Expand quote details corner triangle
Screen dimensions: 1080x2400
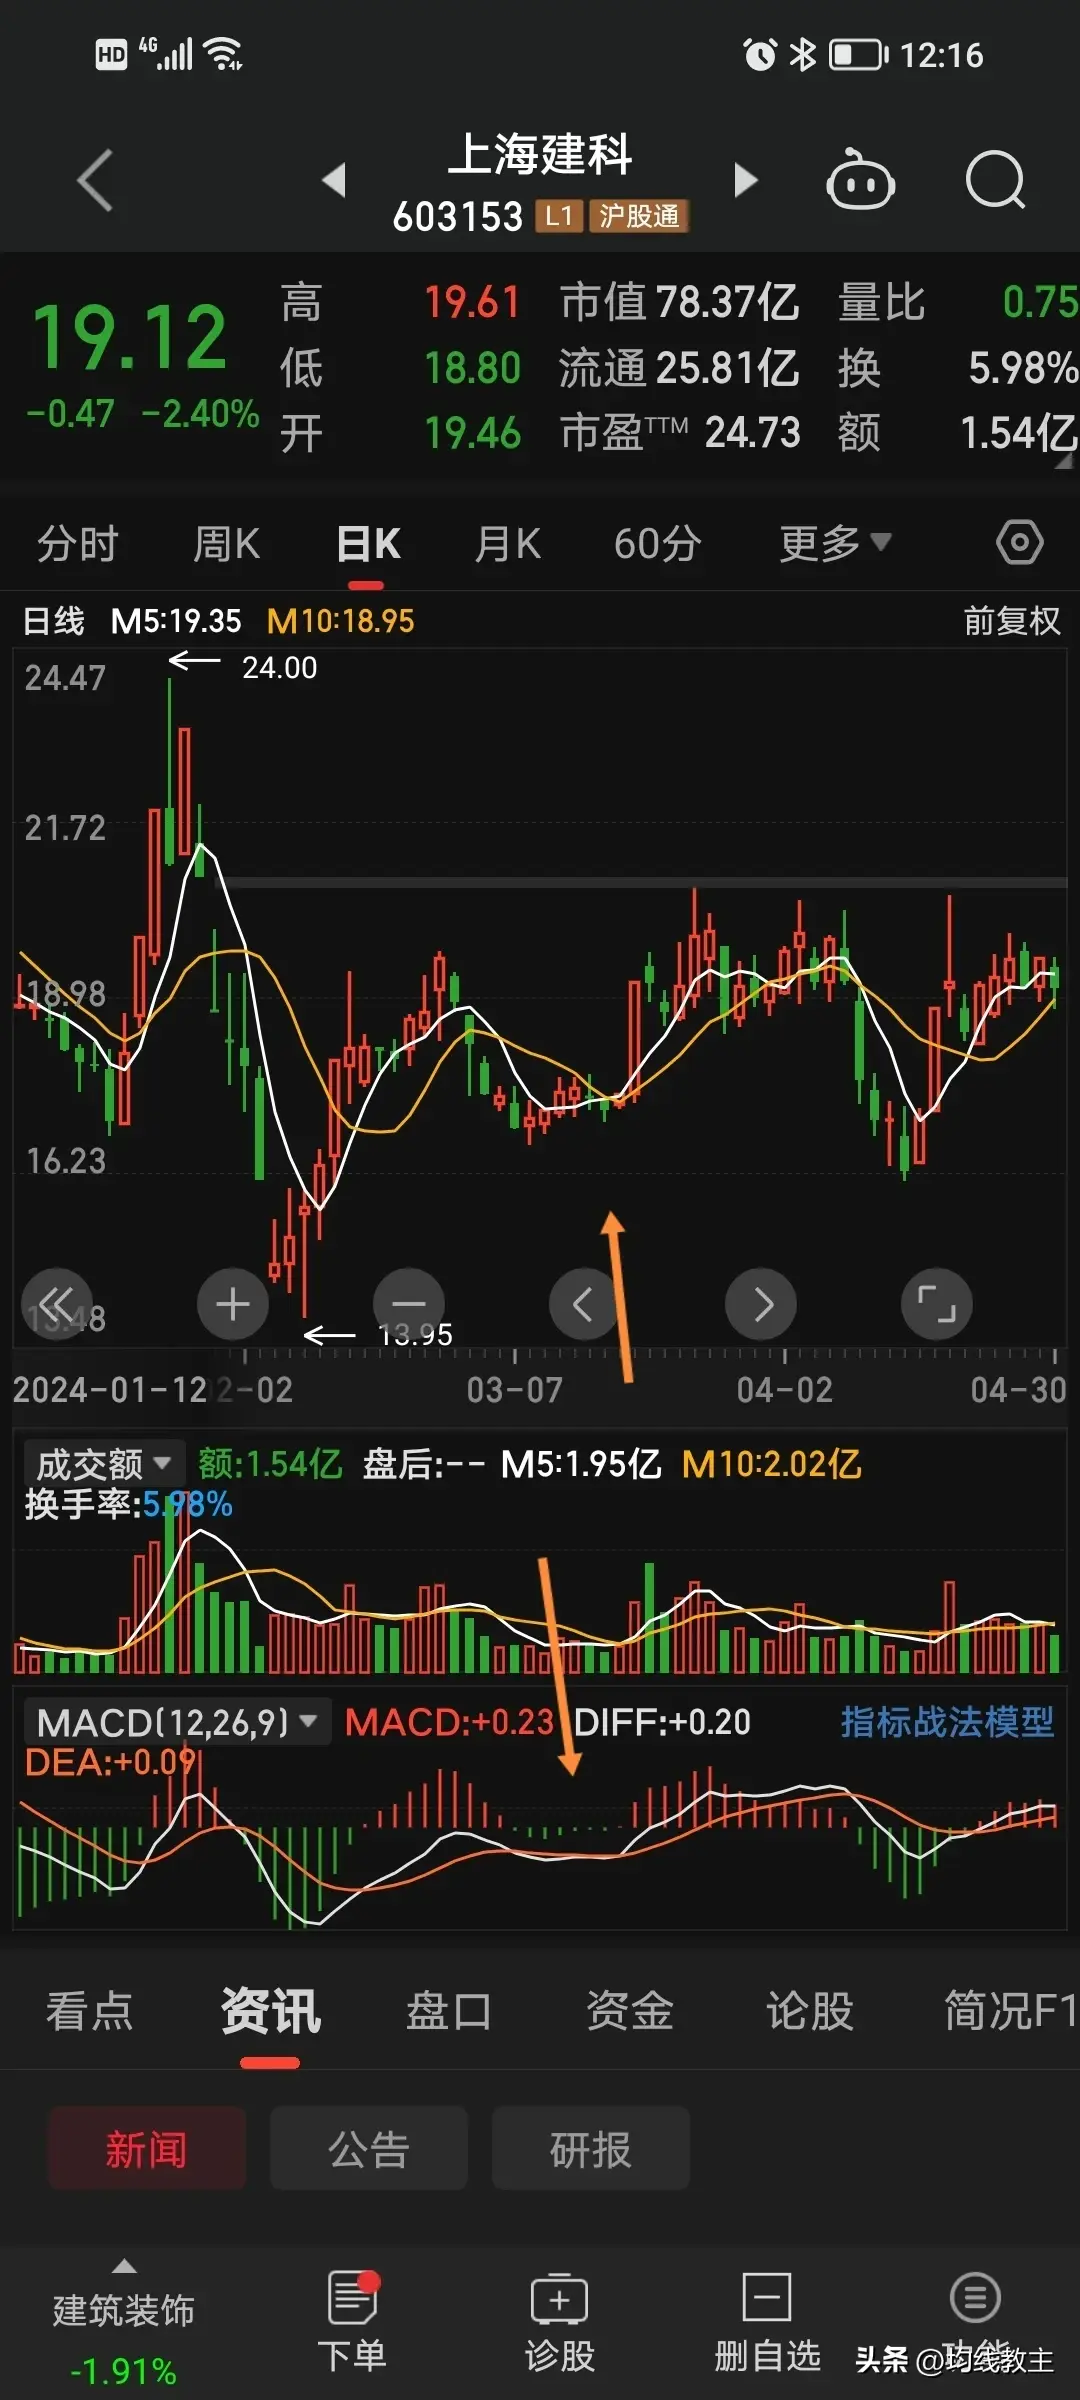[x=1062, y=460]
